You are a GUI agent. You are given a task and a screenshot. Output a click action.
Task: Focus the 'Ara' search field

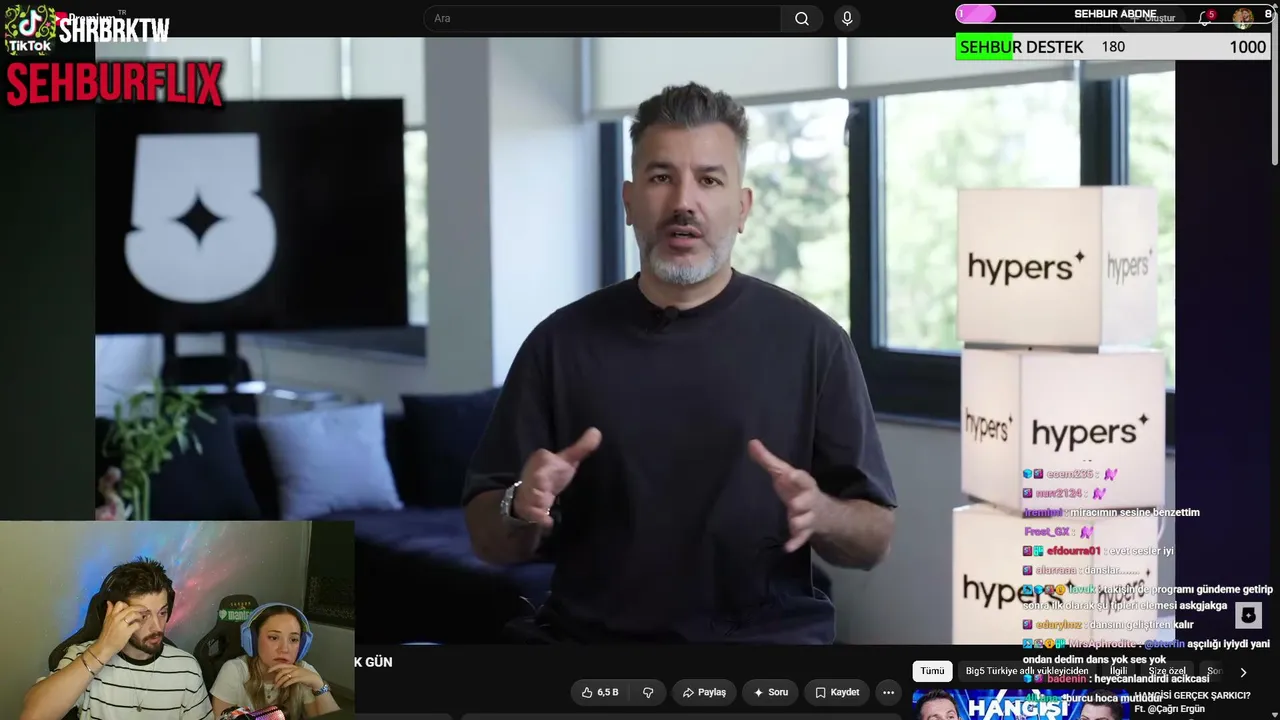point(603,18)
